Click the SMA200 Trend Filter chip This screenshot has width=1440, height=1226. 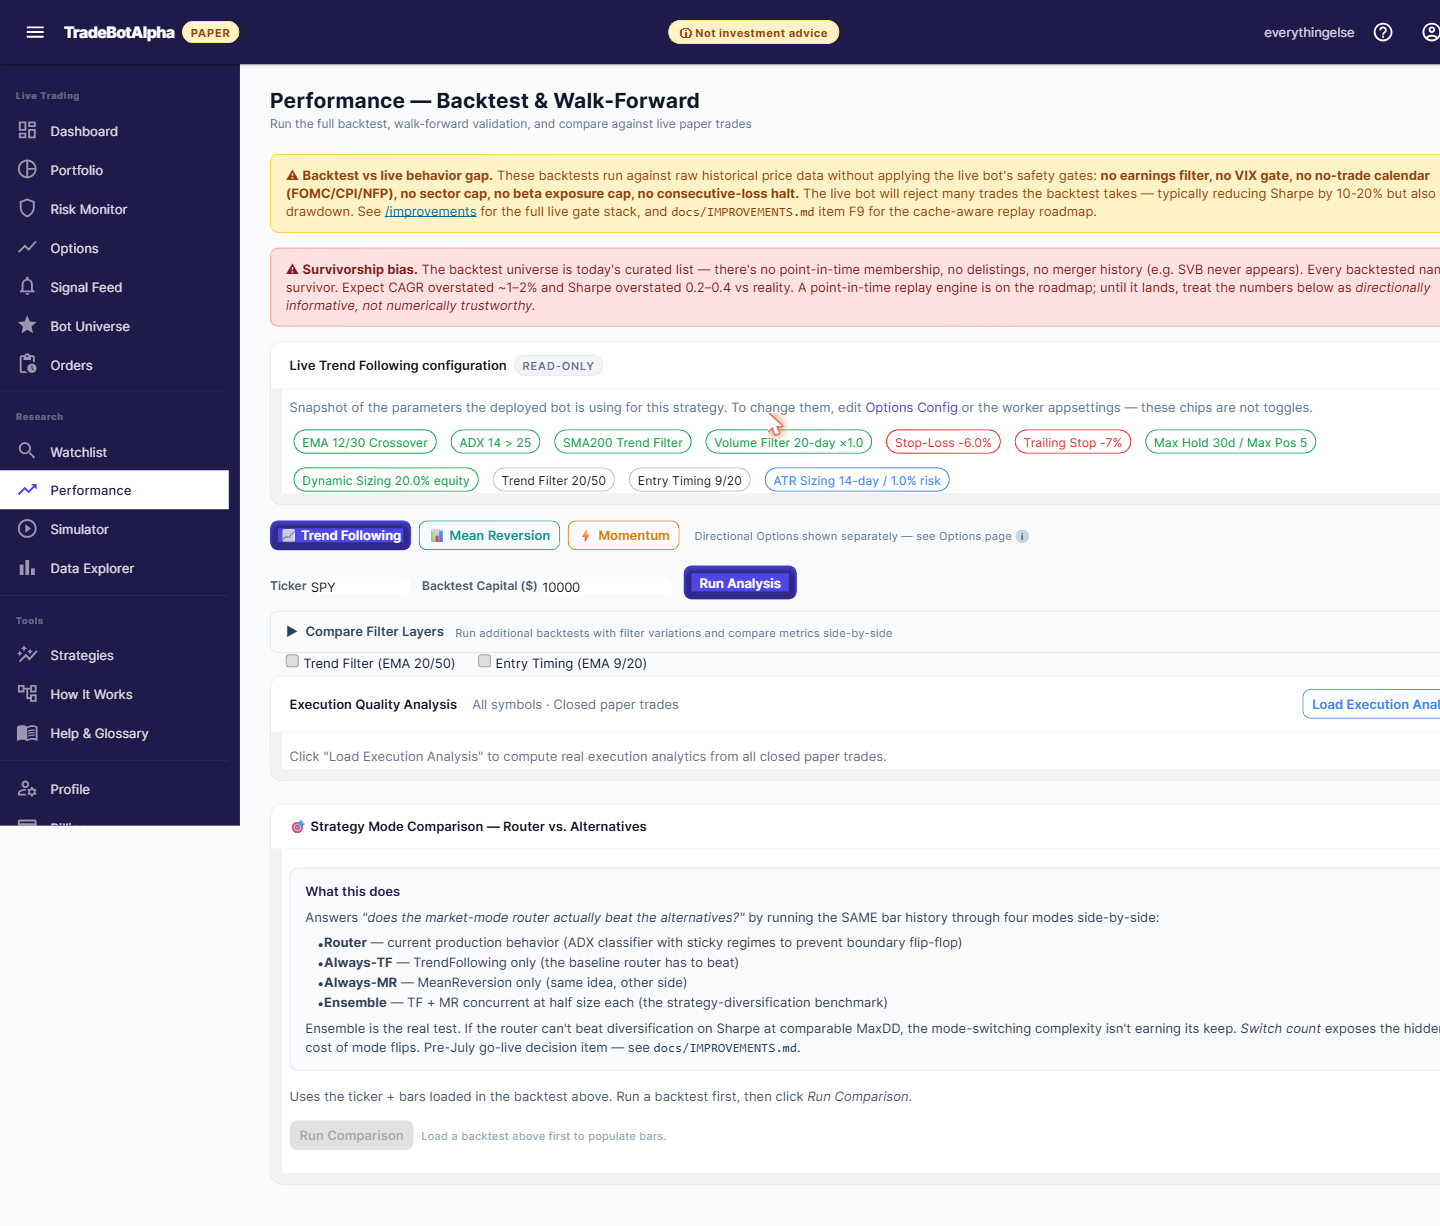coord(623,442)
